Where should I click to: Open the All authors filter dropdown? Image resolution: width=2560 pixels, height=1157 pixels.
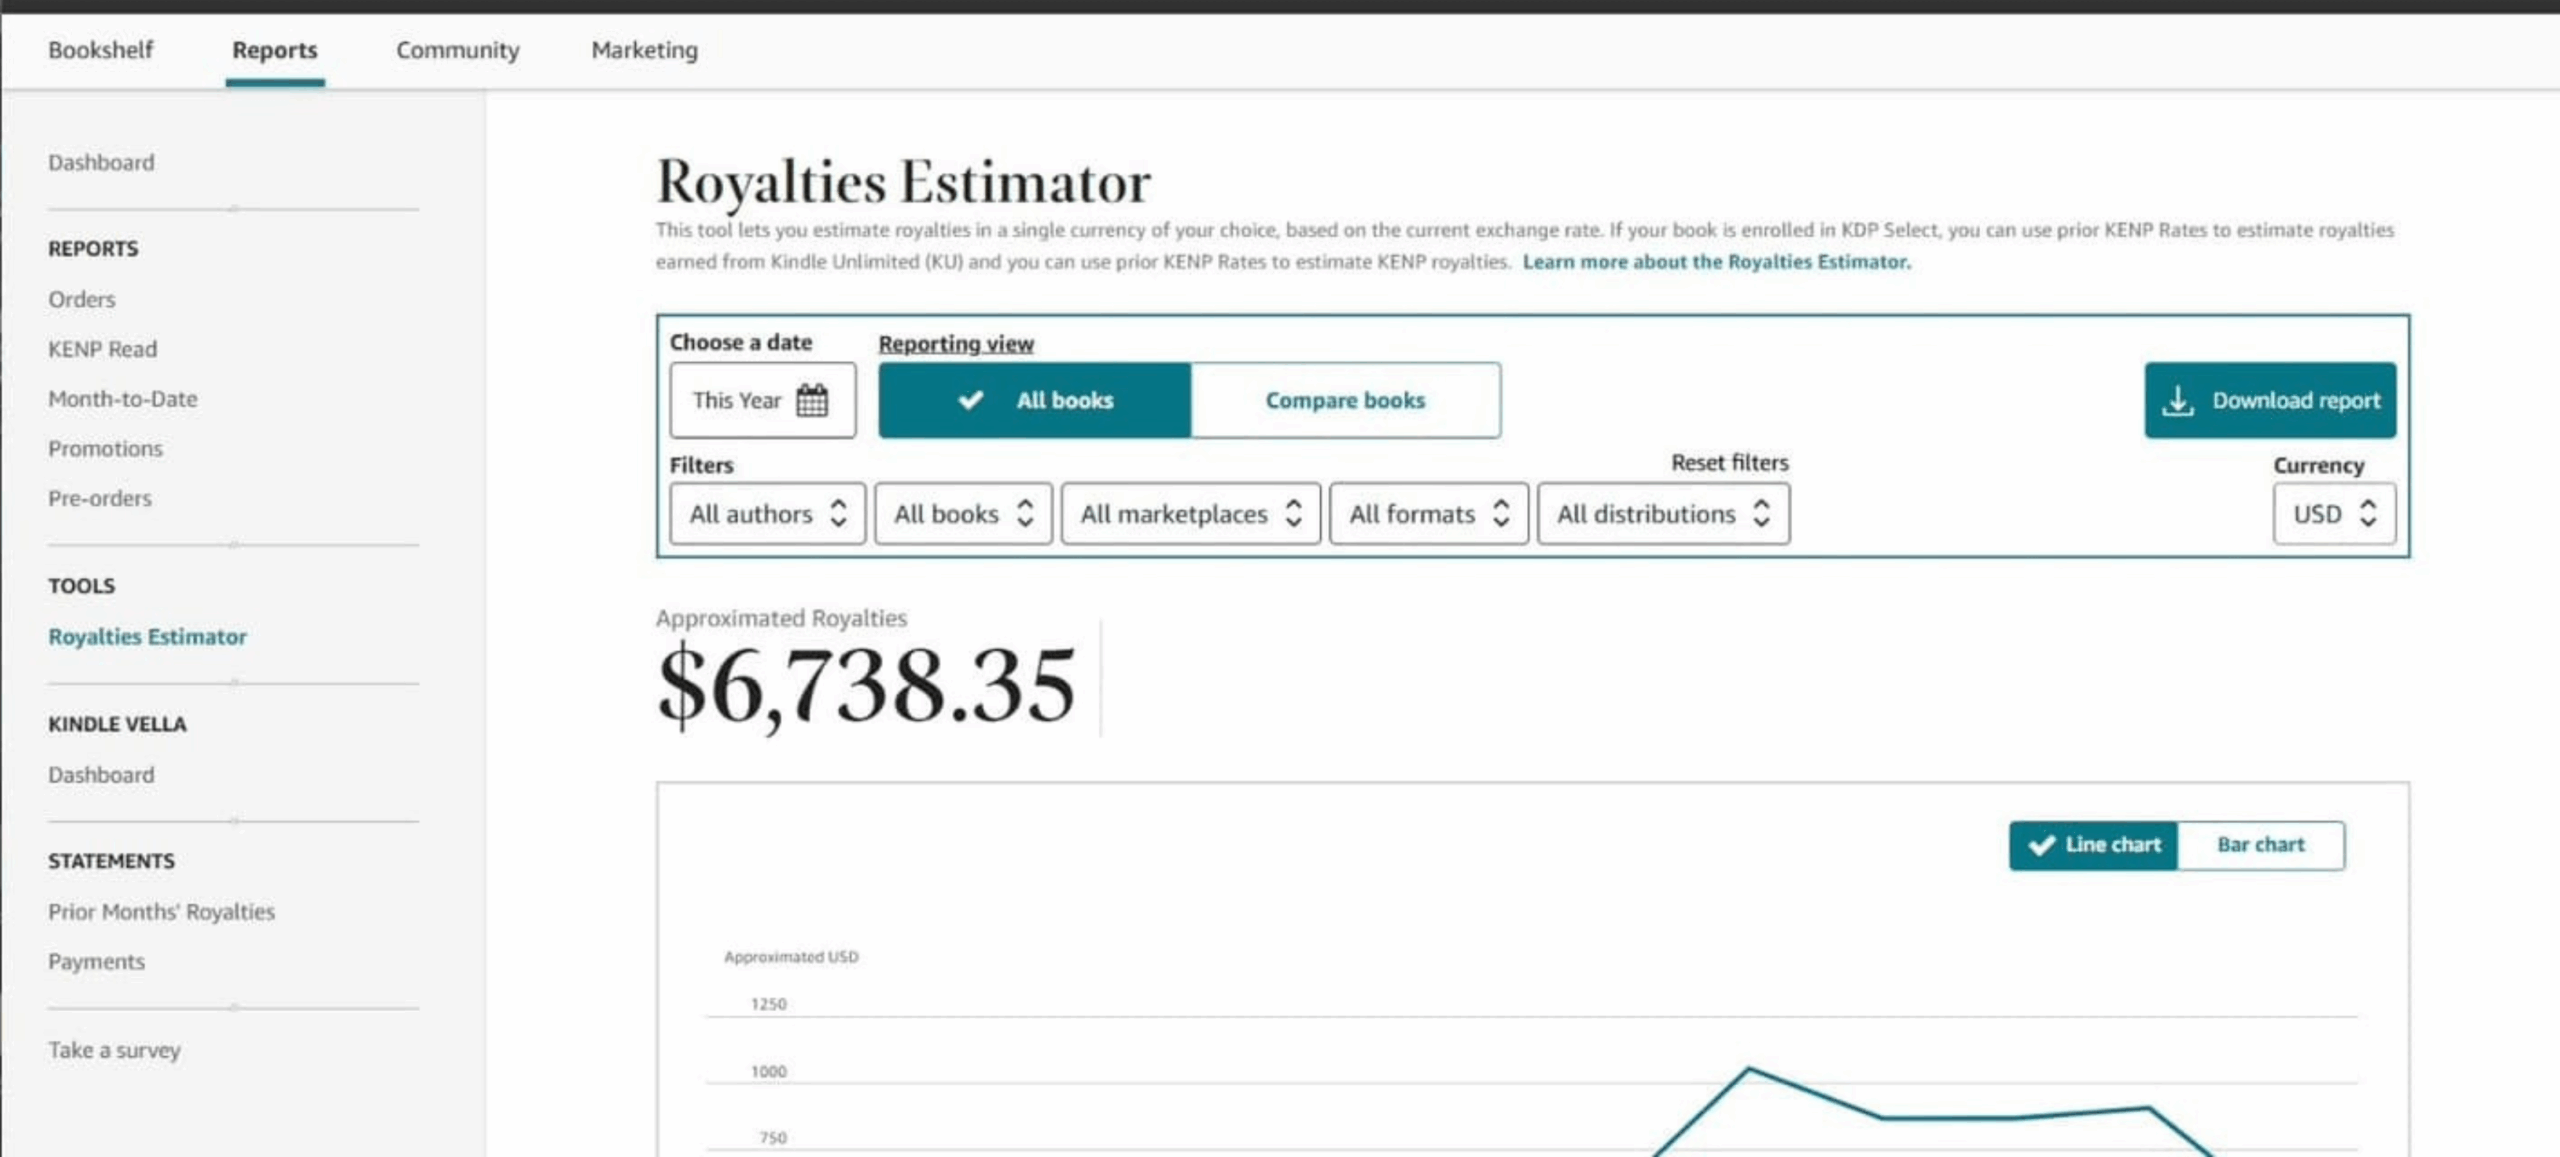point(767,514)
